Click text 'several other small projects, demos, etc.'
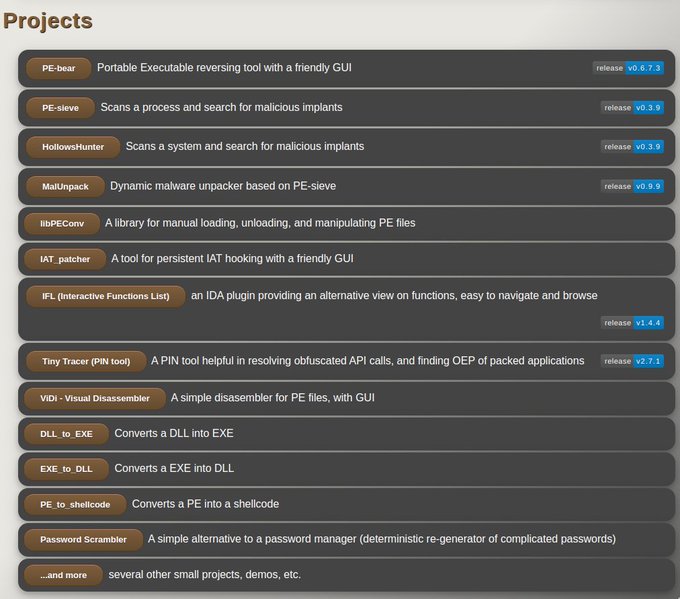Screen dimensions: 680x599 point(205,575)
